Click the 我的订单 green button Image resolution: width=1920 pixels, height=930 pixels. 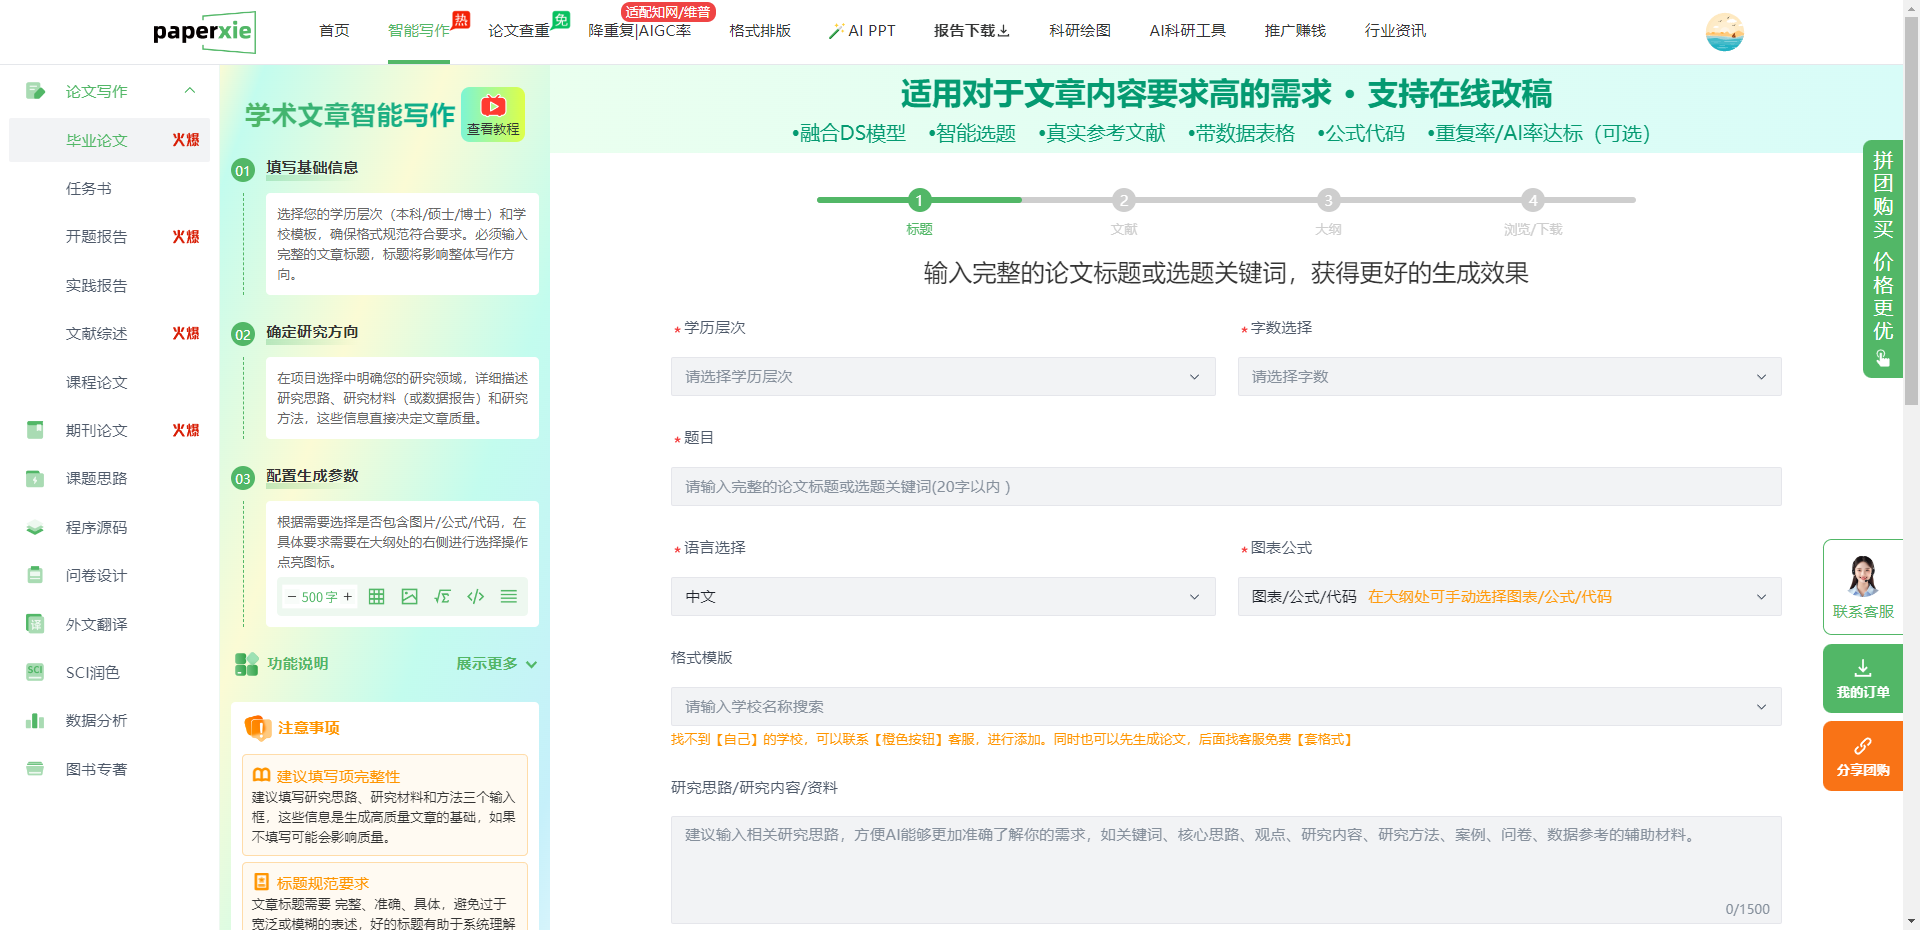coord(1862,678)
